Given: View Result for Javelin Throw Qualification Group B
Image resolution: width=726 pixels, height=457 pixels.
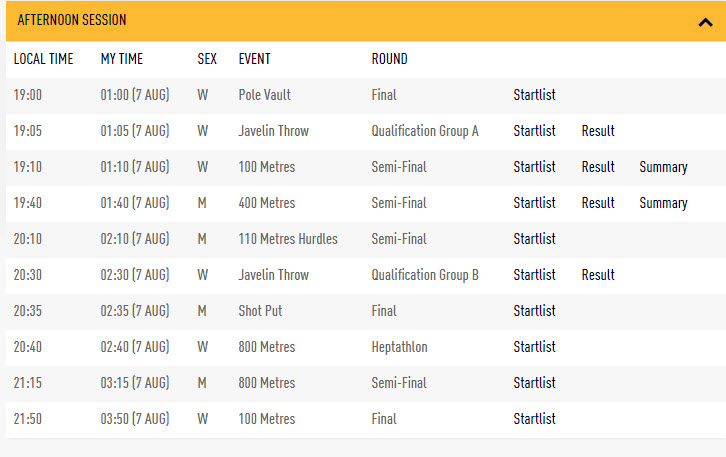Looking at the screenshot, I should point(598,275).
